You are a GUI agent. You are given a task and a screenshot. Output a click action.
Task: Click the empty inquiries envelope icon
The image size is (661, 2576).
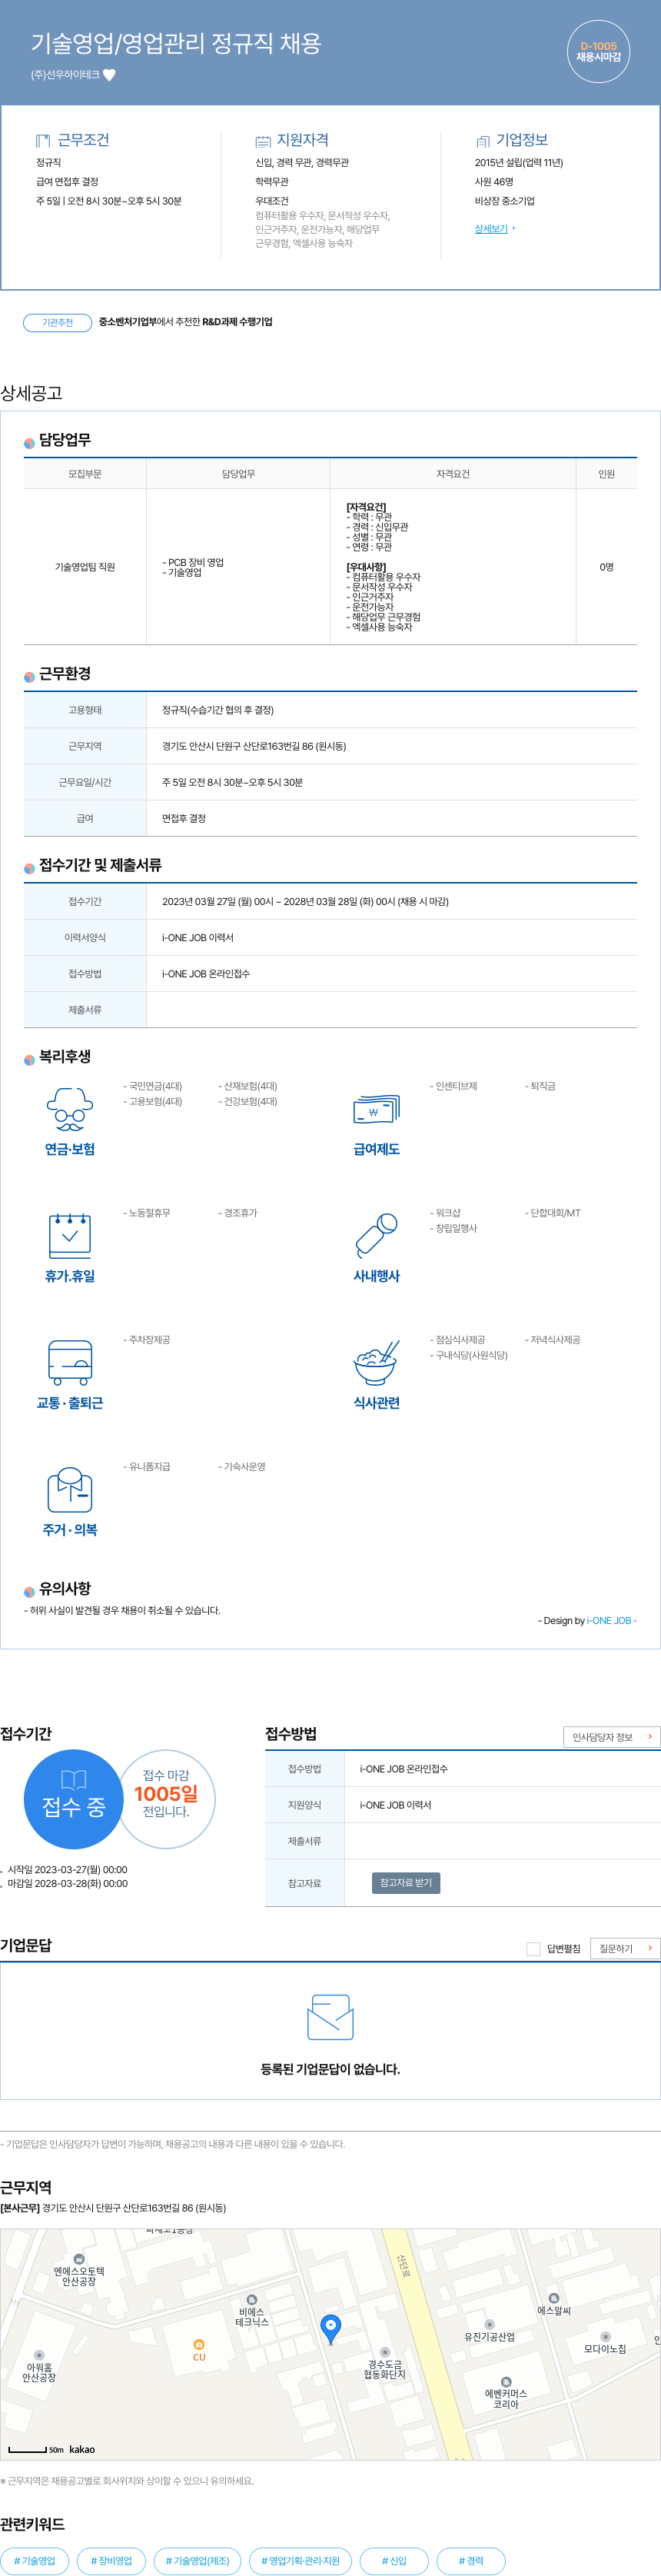coord(330,2017)
